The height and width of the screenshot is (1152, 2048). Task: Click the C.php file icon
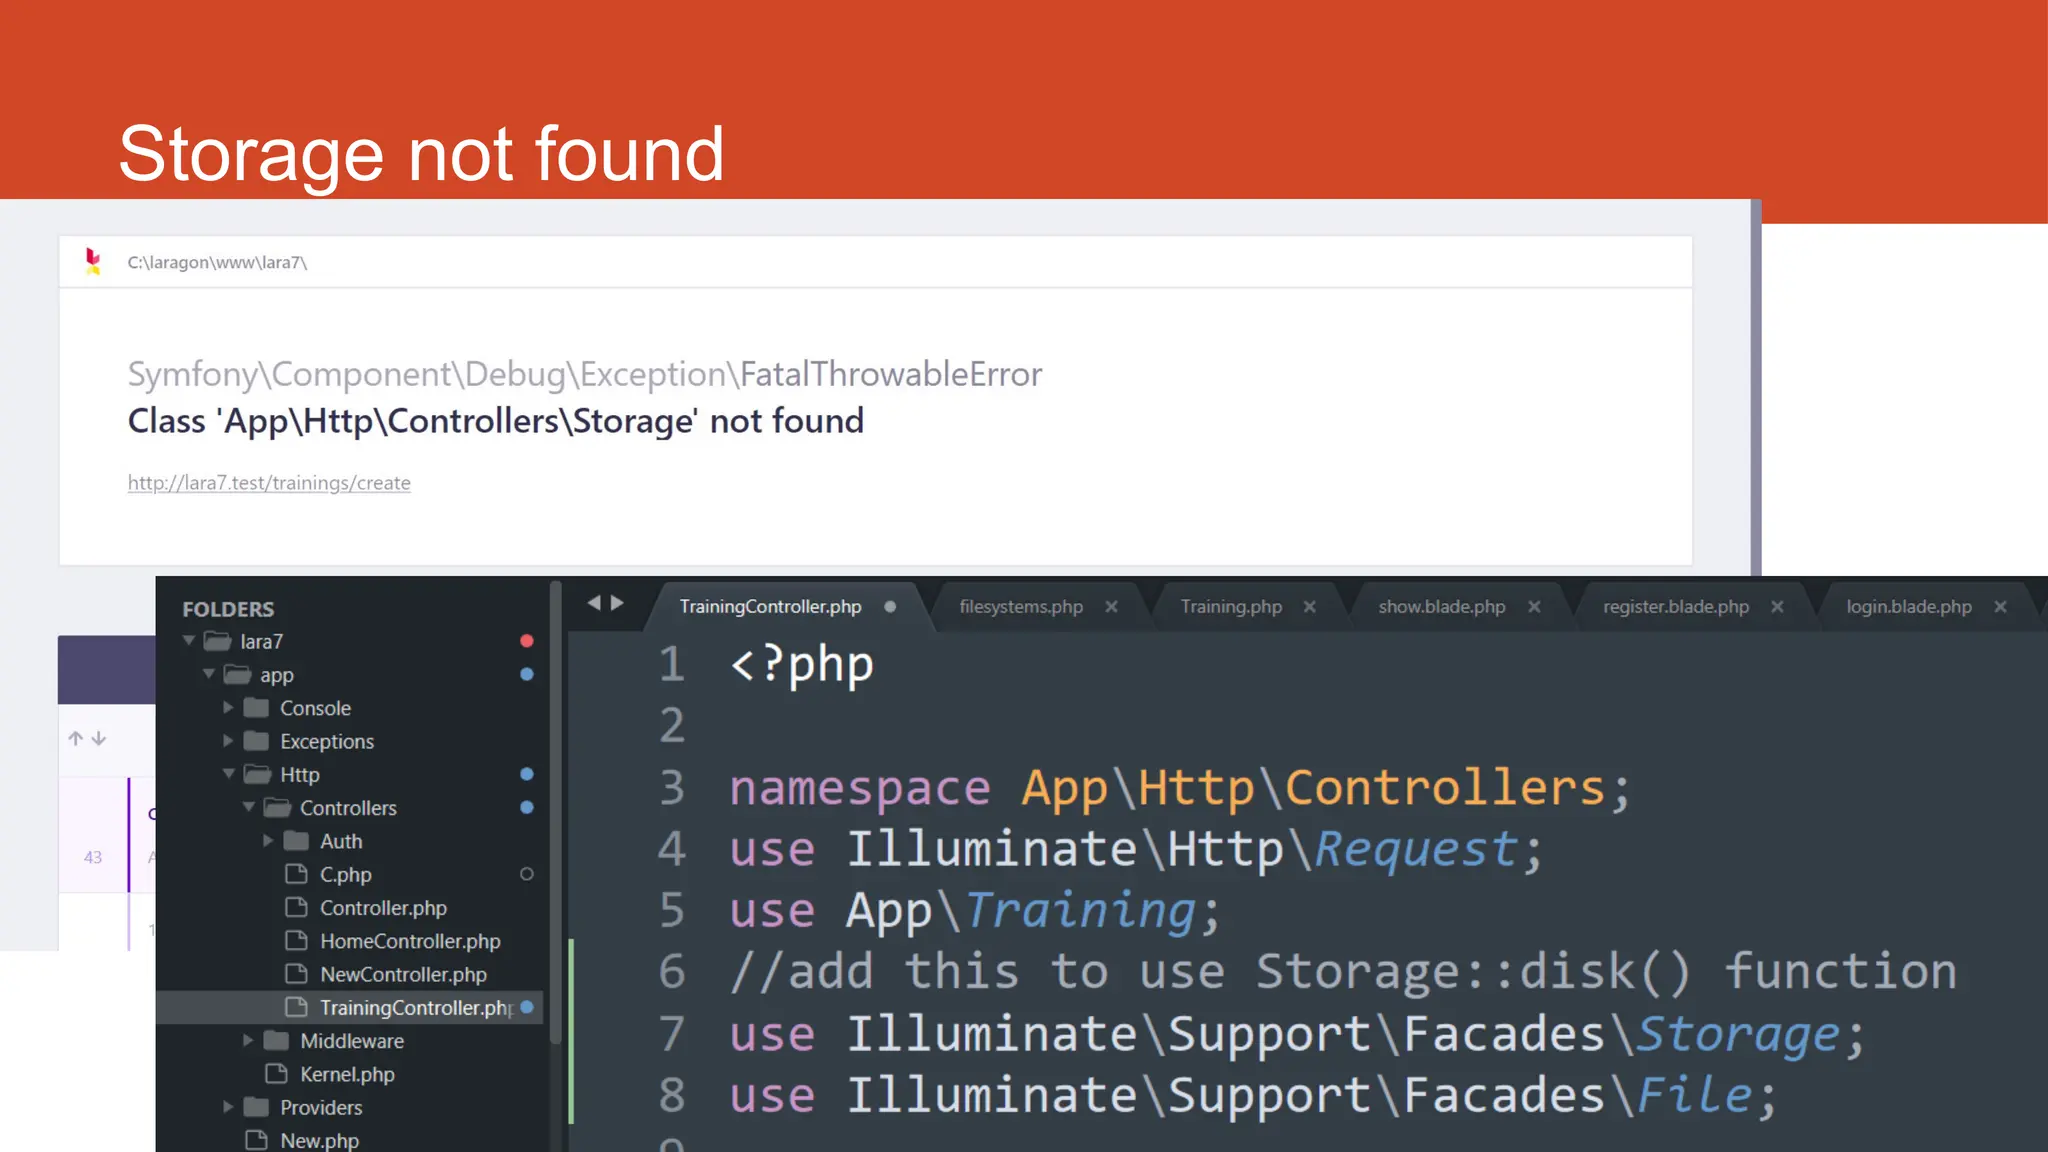point(296,874)
